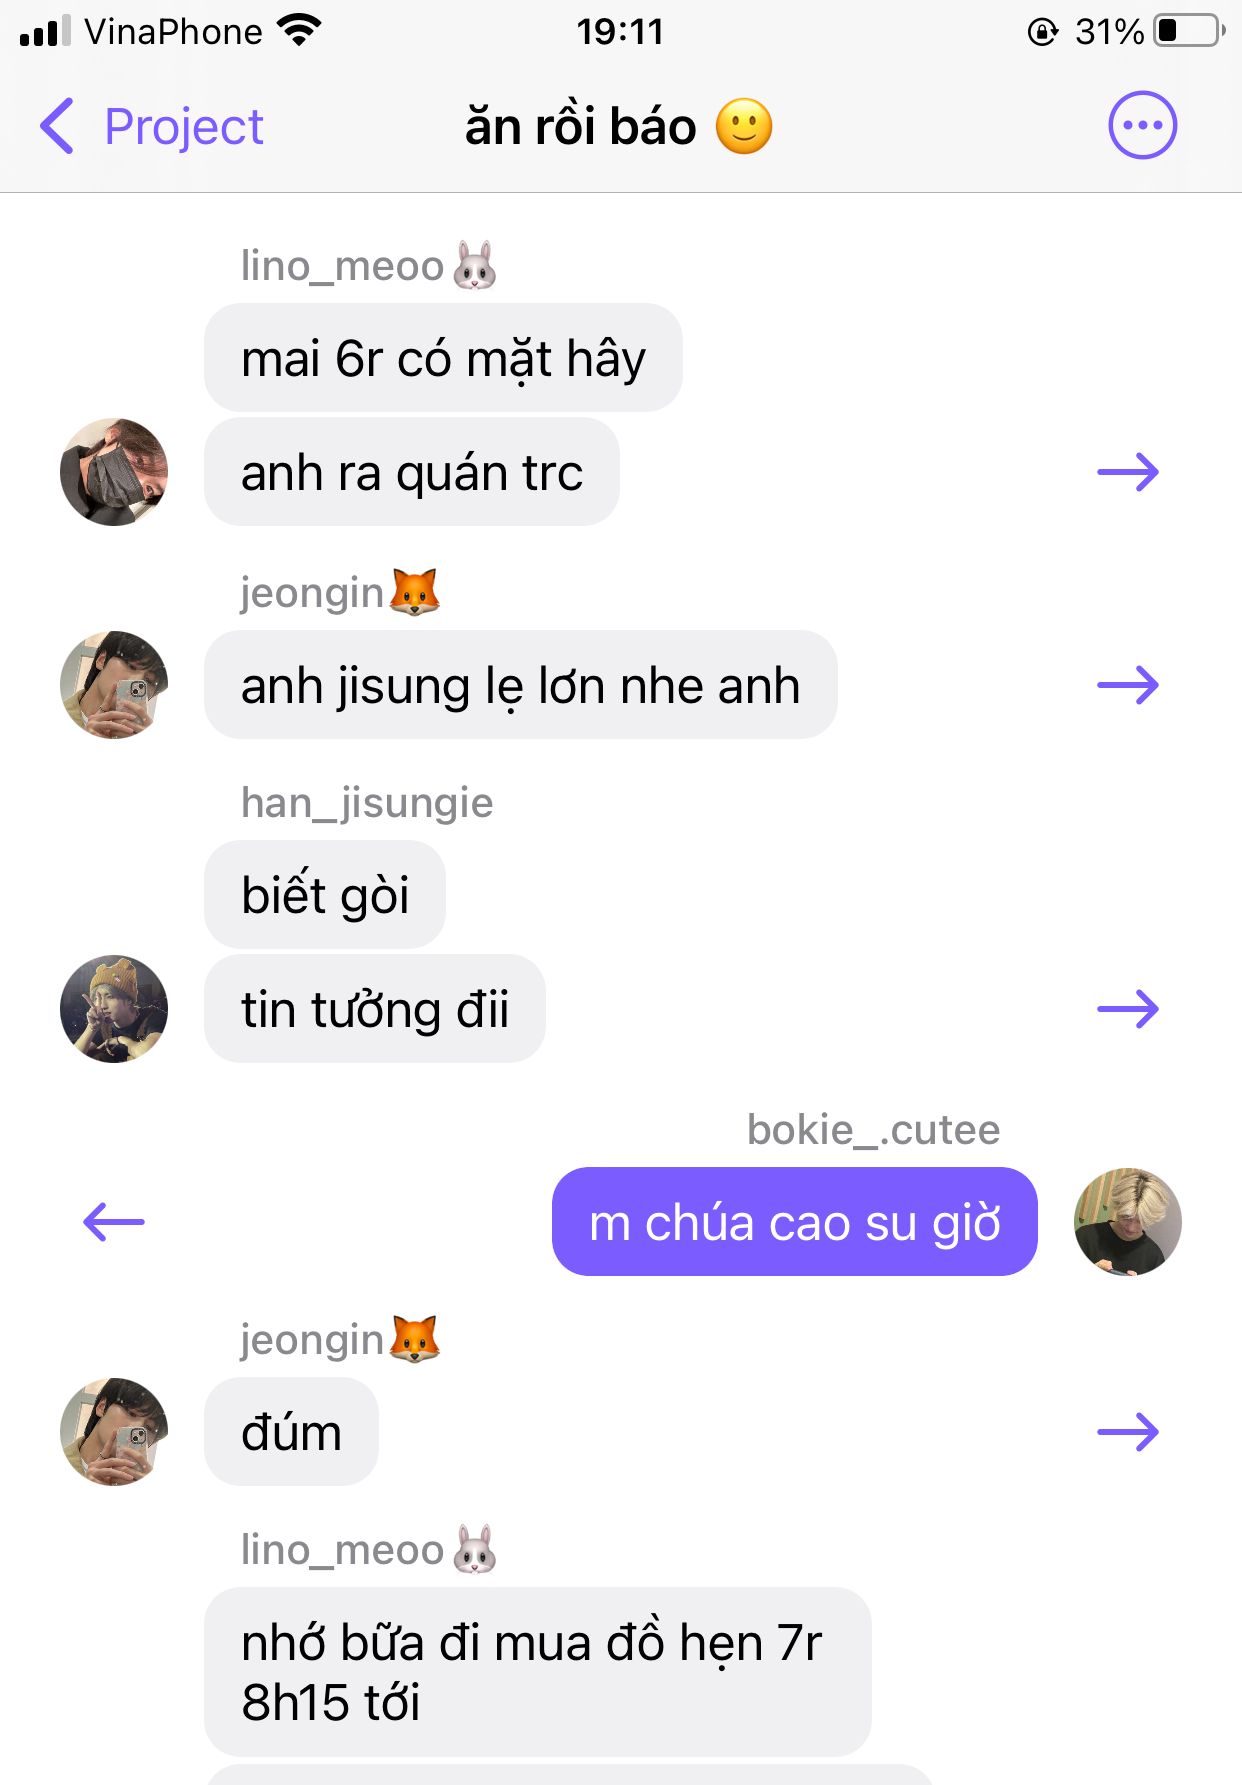
Task: Open han_jisungie's profile avatar
Action: point(114,1009)
